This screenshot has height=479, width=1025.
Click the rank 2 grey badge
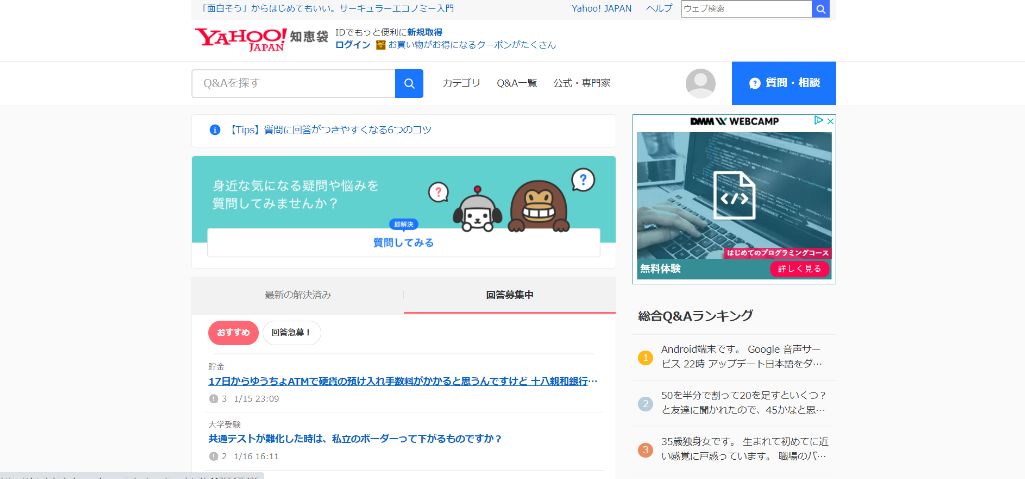tap(645, 404)
